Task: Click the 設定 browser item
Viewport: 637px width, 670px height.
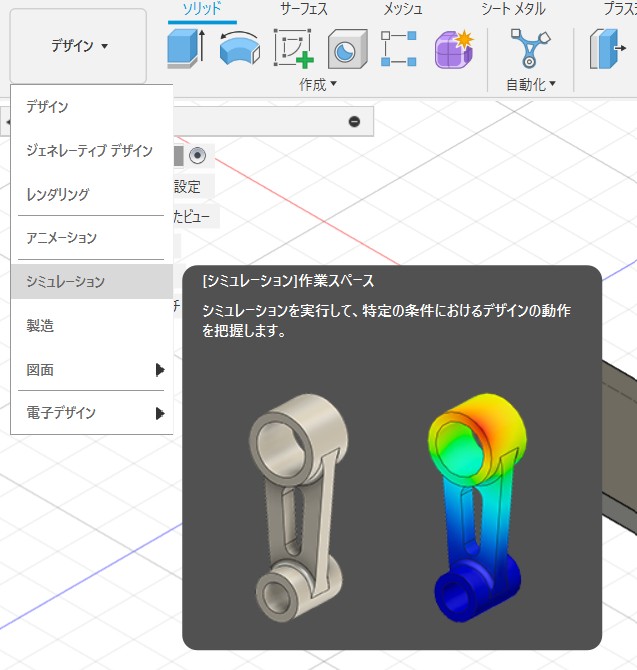Action: click(187, 187)
